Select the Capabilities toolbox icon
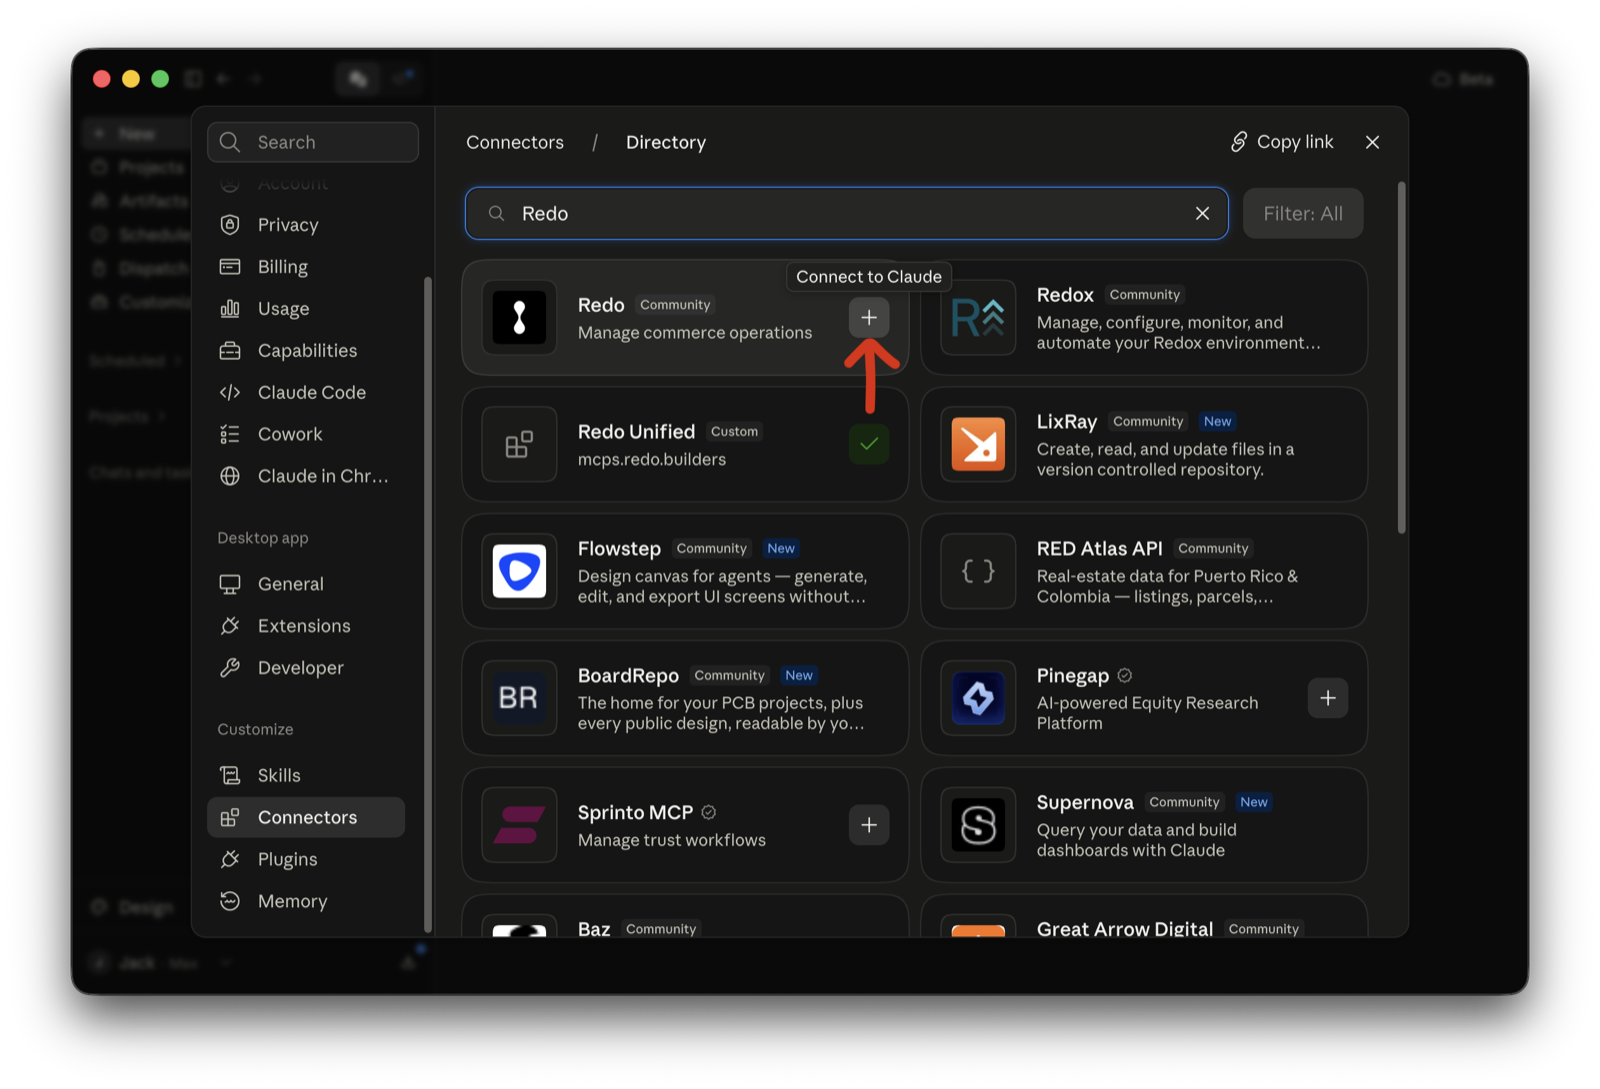 click(230, 351)
